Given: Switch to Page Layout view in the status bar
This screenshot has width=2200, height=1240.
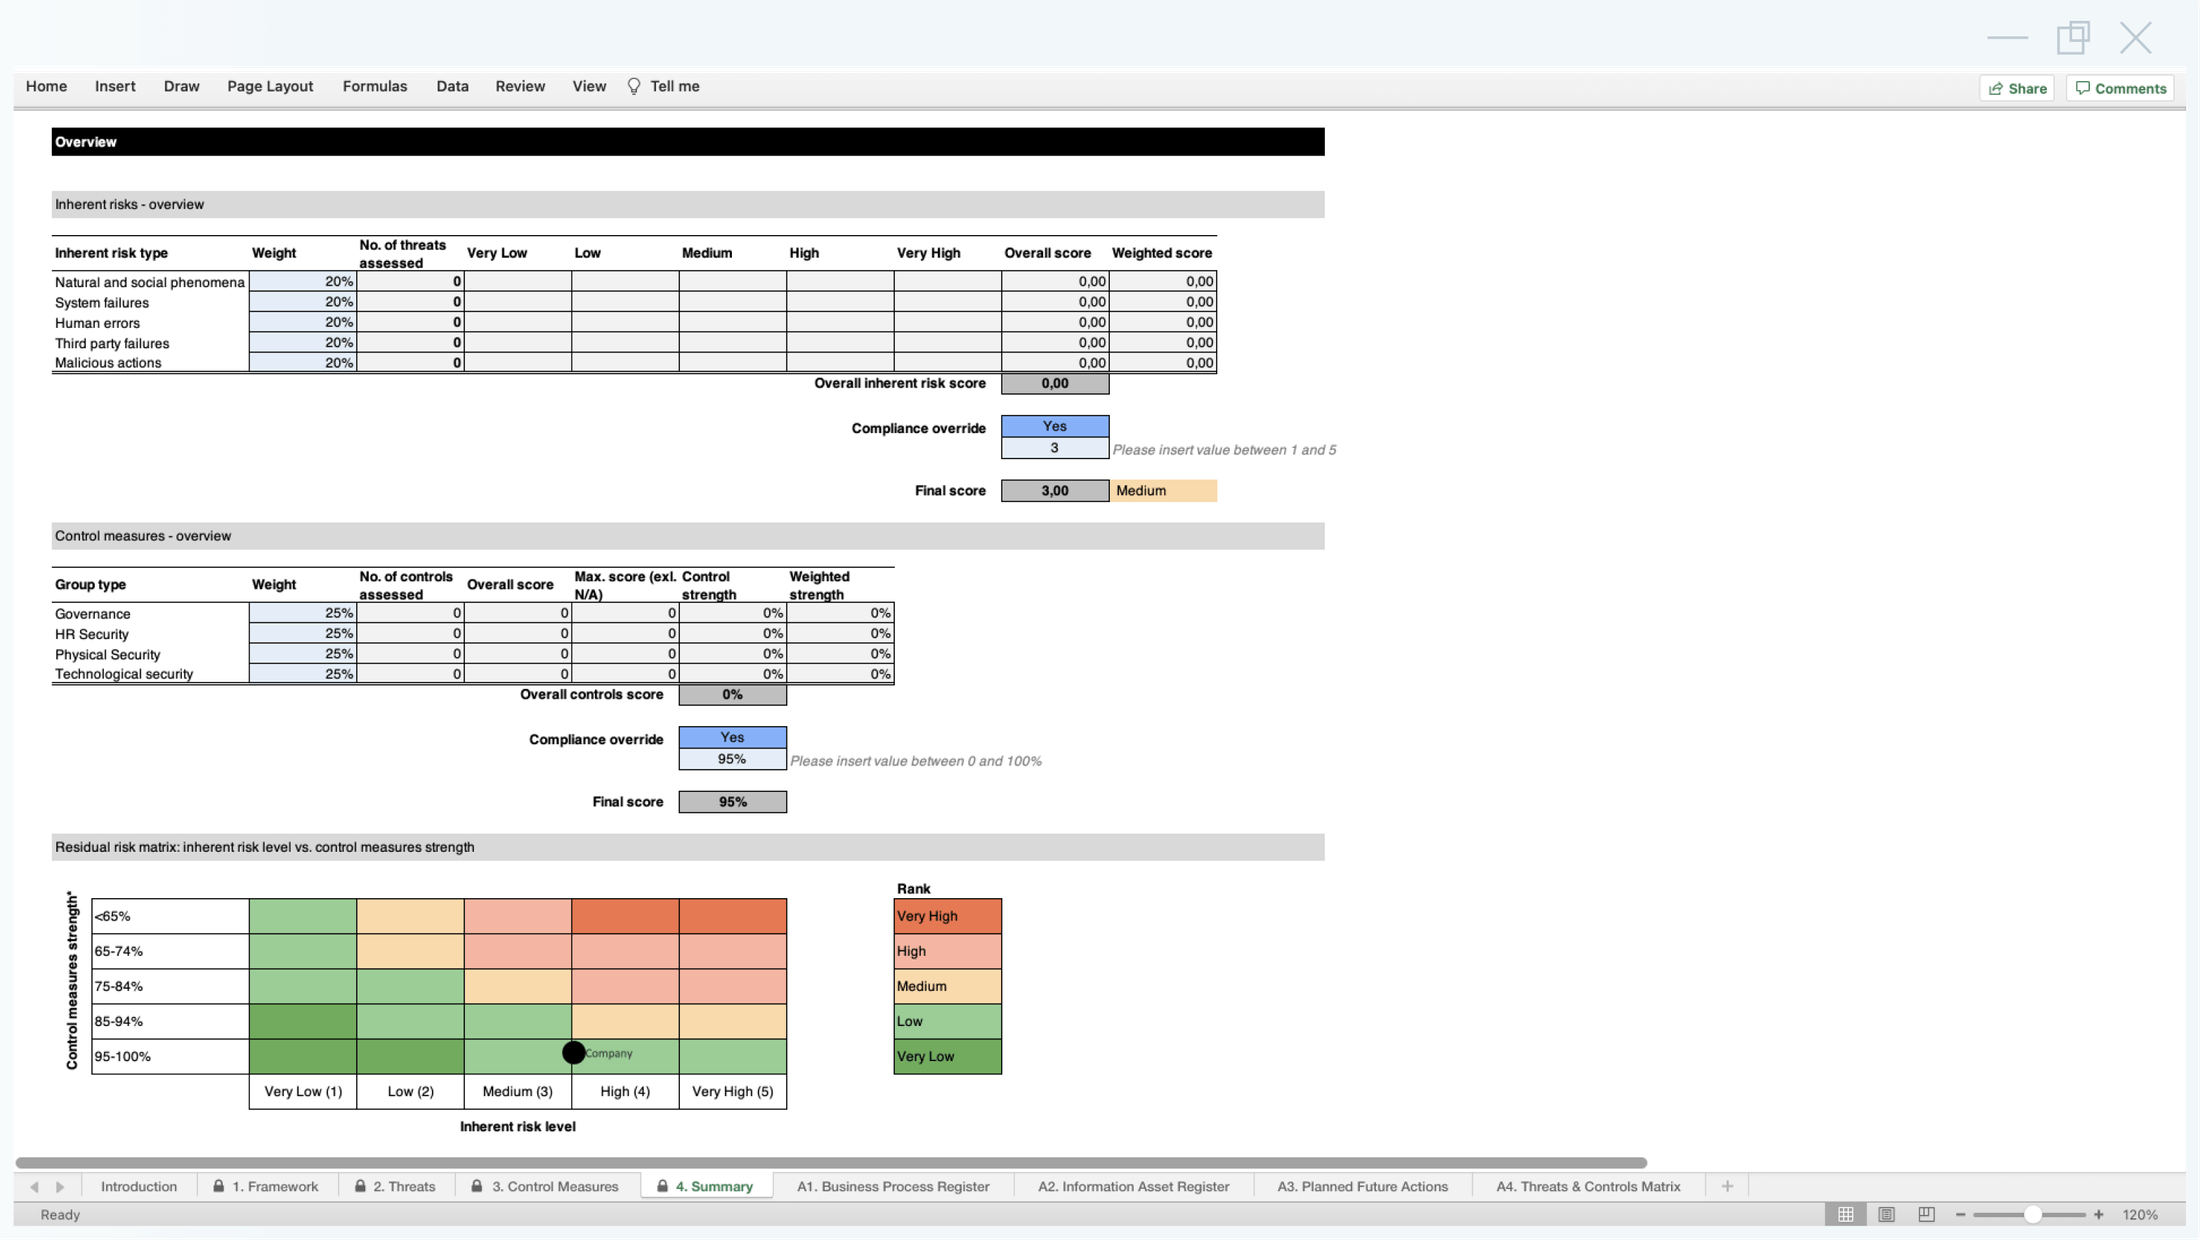Looking at the screenshot, I should (1886, 1214).
